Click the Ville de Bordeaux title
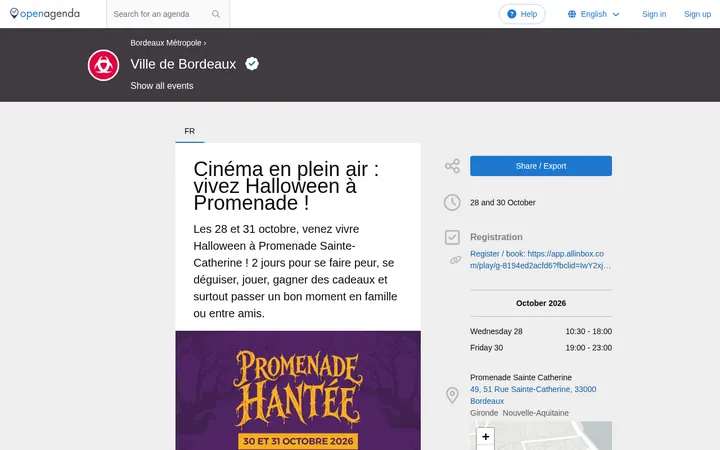720x450 pixels. pyautogui.click(x=183, y=64)
